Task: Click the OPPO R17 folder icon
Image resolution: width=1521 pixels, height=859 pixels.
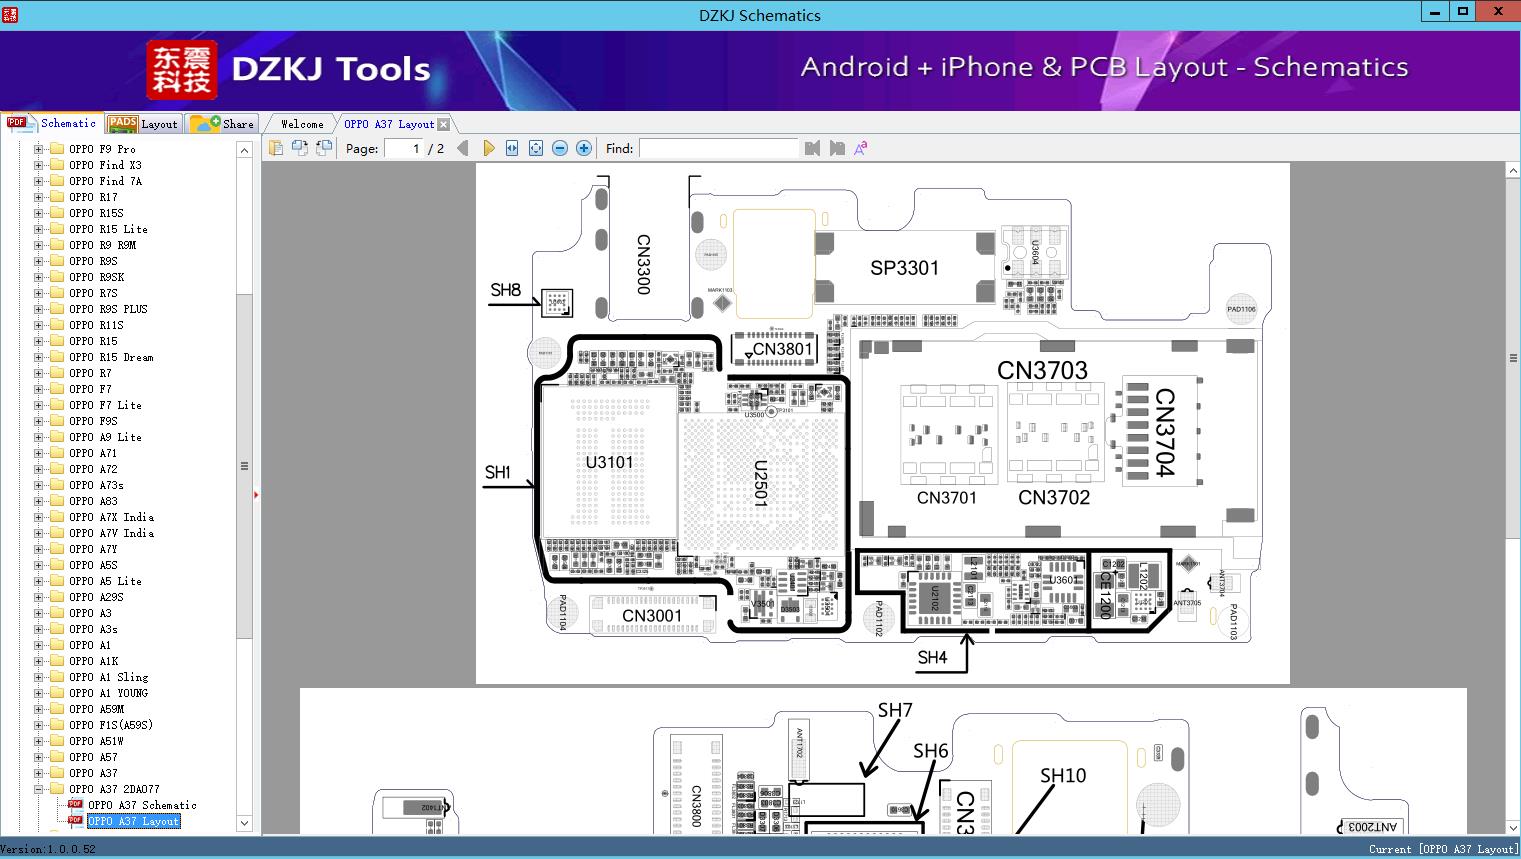Action: pos(57,197)
